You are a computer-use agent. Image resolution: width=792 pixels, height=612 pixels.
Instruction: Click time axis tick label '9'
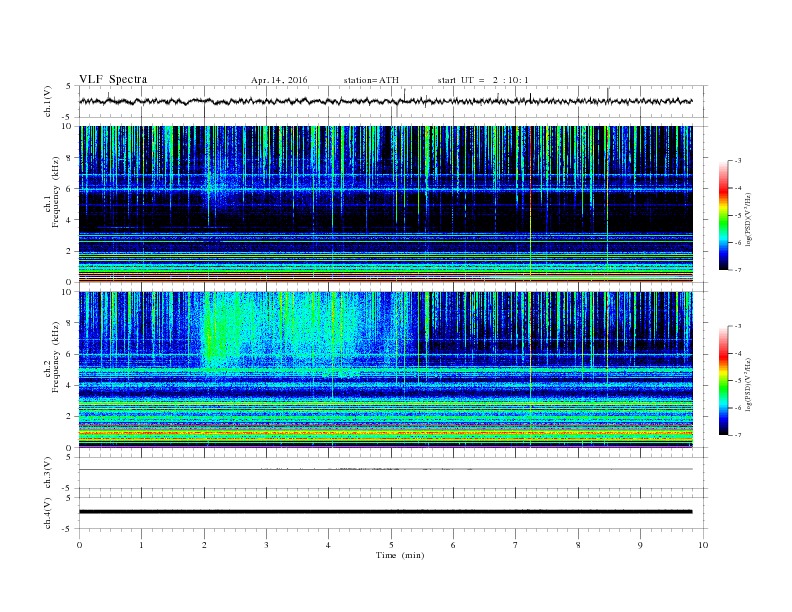(640, 545)
